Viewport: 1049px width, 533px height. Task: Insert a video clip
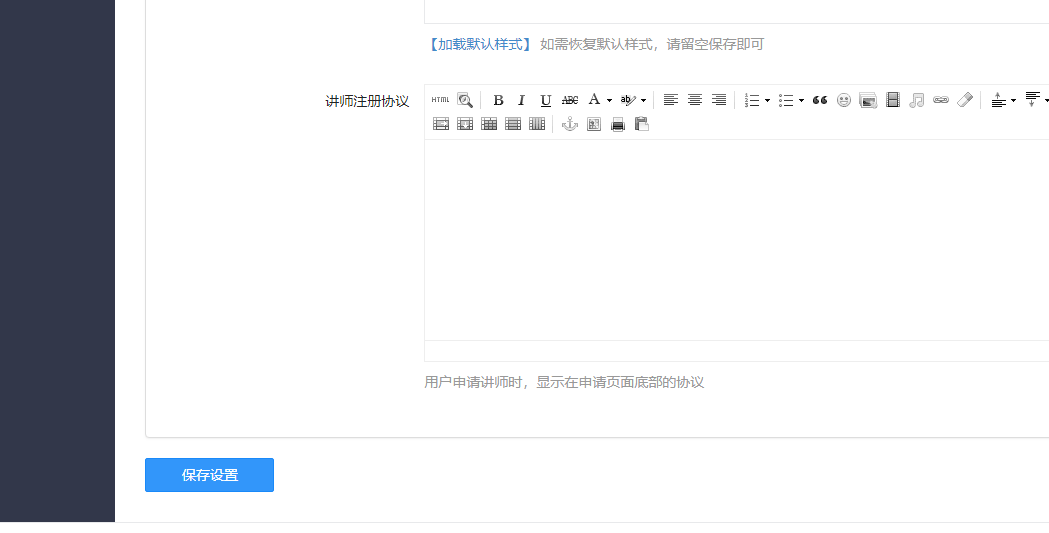(x=892, y=100)
